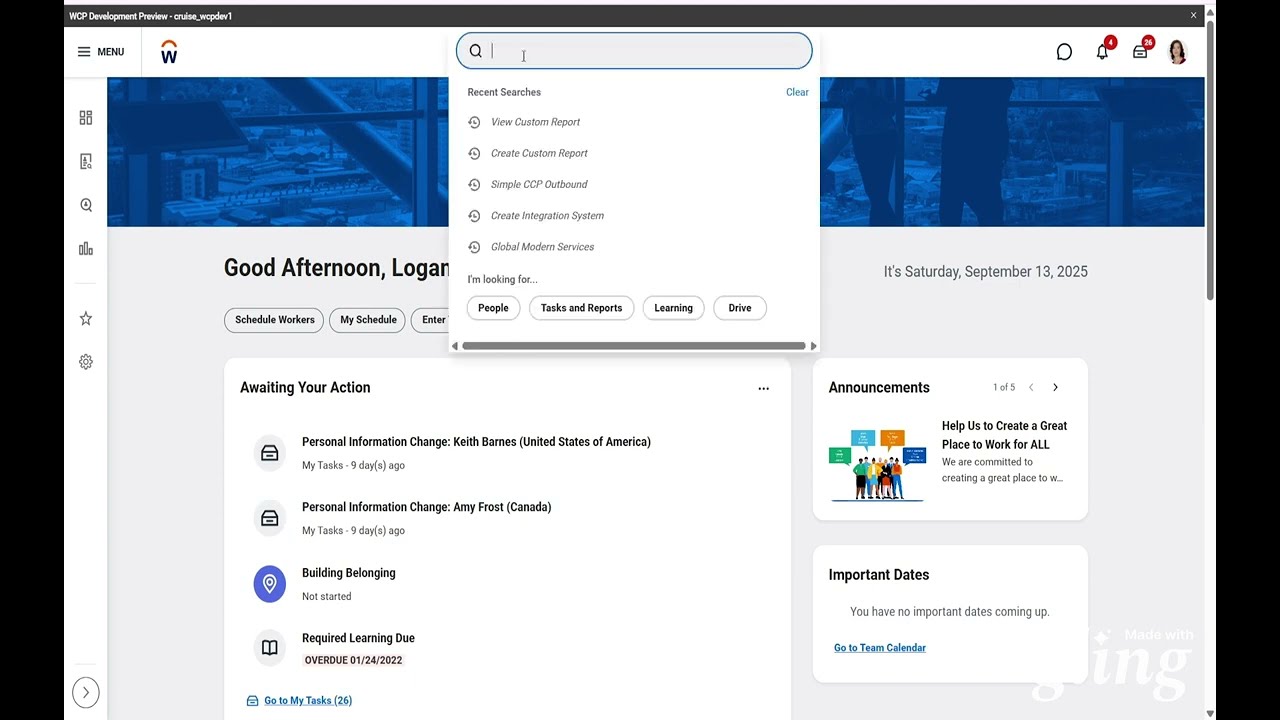1280x720 pixels.
Task: Filter search by Learning
Action: [673, 308]
